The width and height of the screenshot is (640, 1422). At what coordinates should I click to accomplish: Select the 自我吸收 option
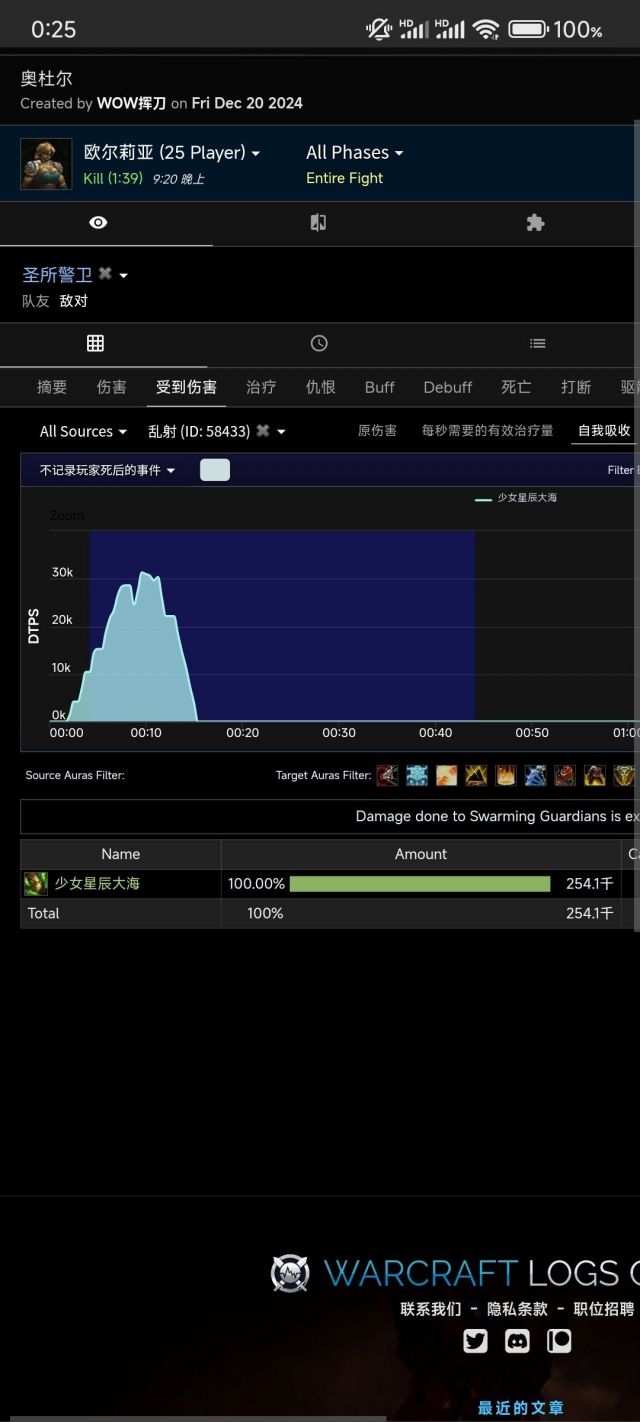pyautogui.click(x=604, y=431)
